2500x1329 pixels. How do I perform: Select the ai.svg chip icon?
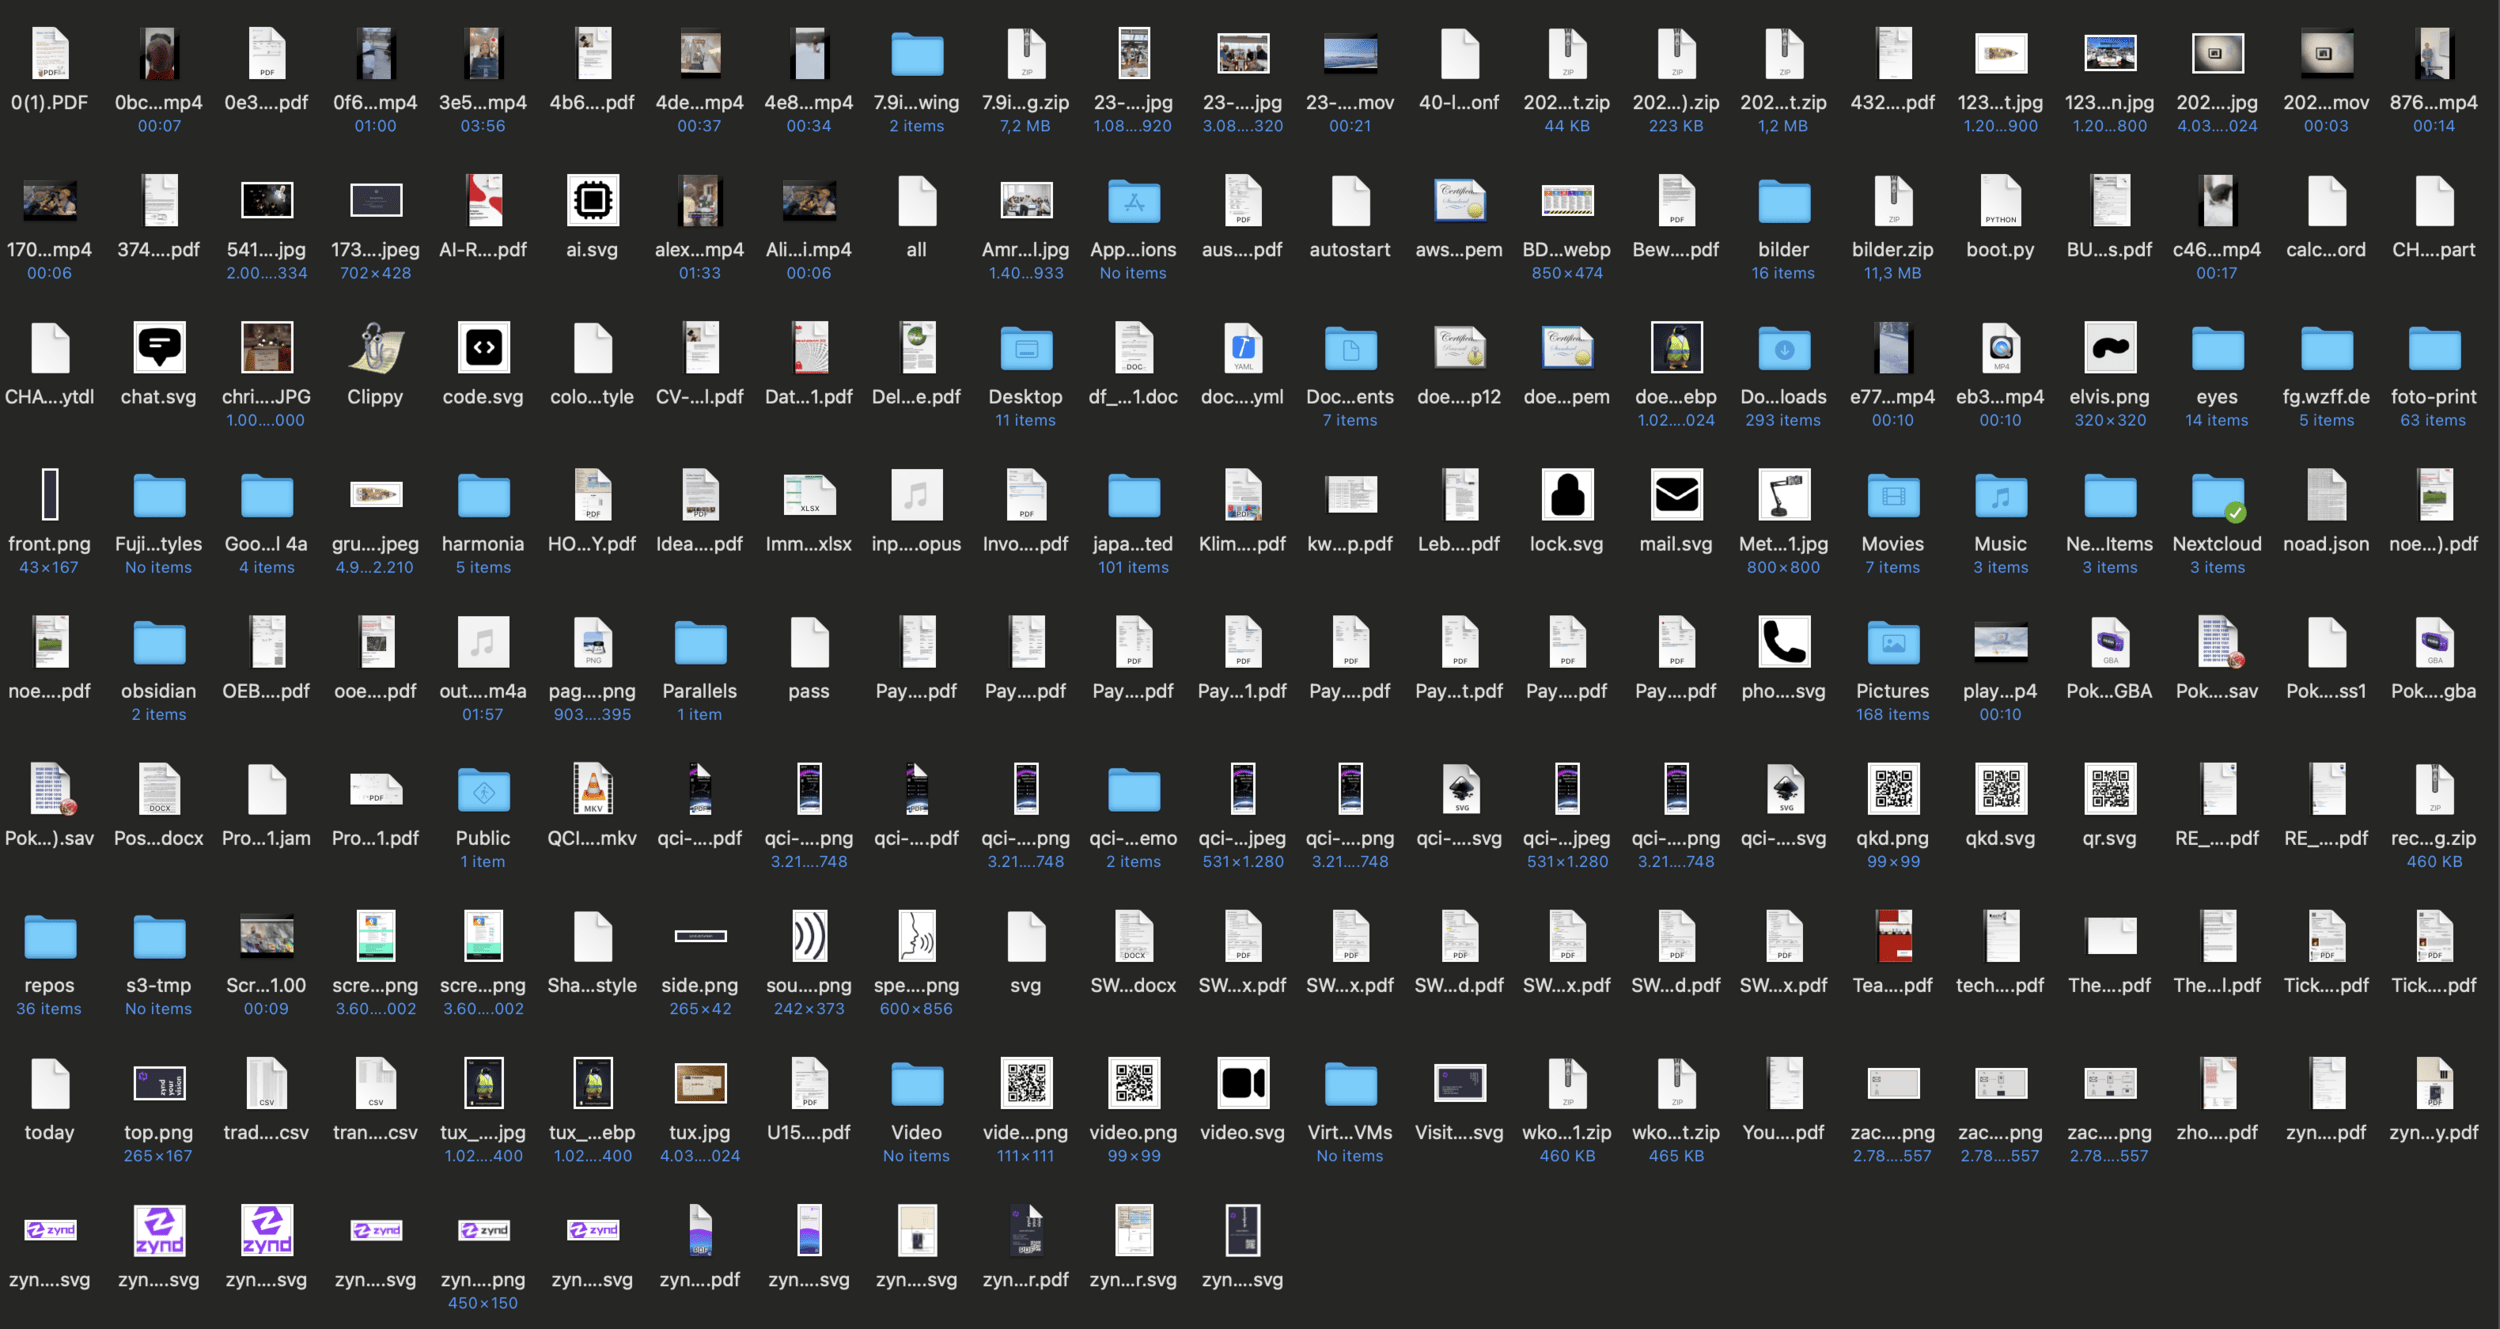click(x=592, y=202)
